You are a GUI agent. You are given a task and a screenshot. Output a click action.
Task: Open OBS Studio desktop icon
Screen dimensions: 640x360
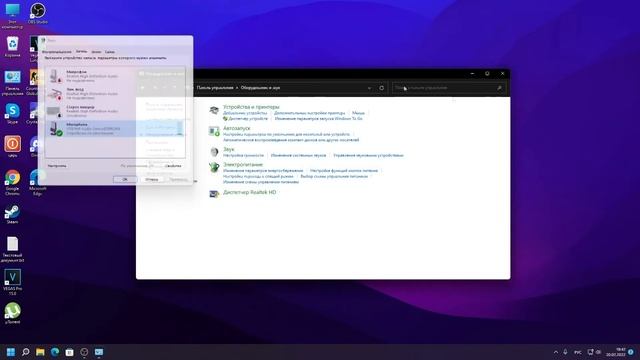coord(38,13)
